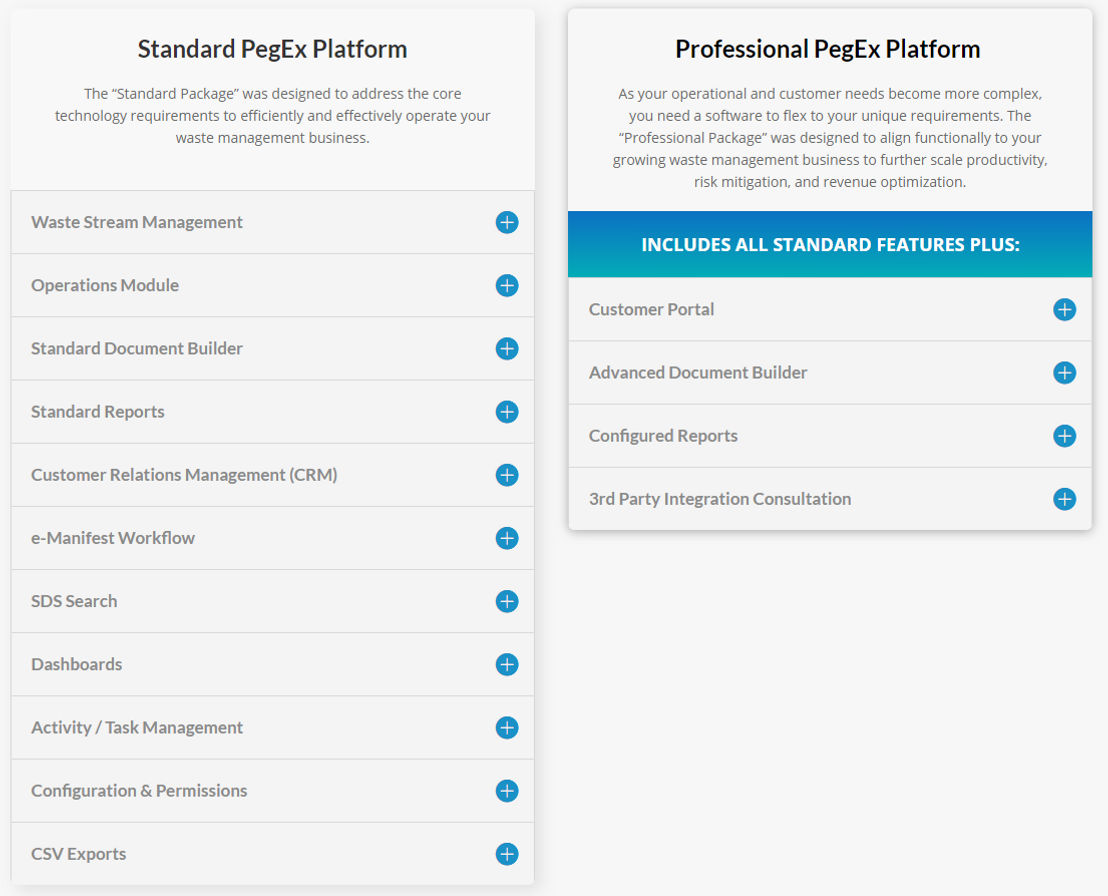This screenshot has height=896, width=1108.
Task: Click the CSV Exports label
Action: coord(78,854)
